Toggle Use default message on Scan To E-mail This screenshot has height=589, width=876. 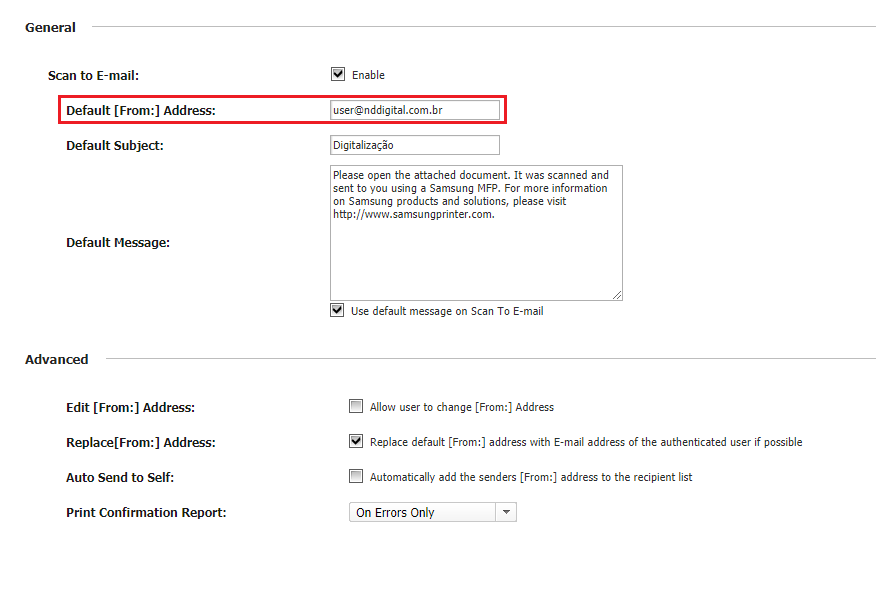click(x=337, y=311)
